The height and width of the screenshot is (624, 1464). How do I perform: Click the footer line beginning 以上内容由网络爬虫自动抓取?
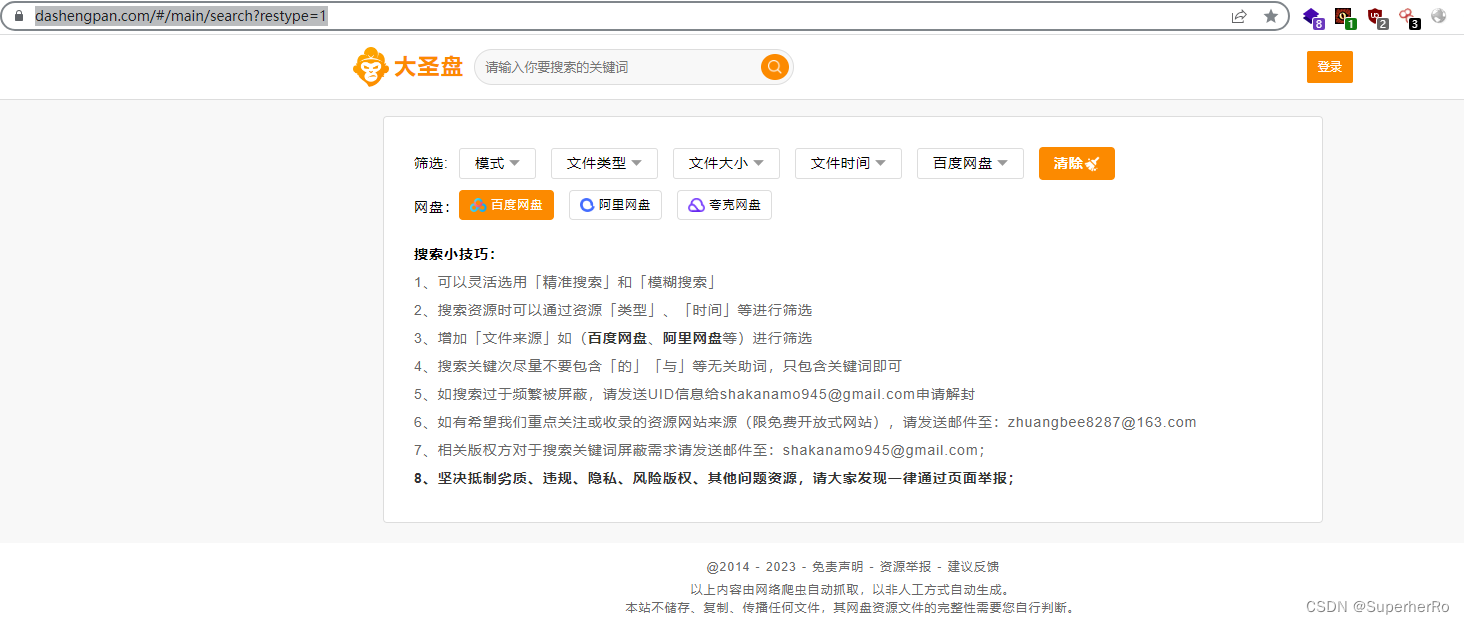(852, 589)
